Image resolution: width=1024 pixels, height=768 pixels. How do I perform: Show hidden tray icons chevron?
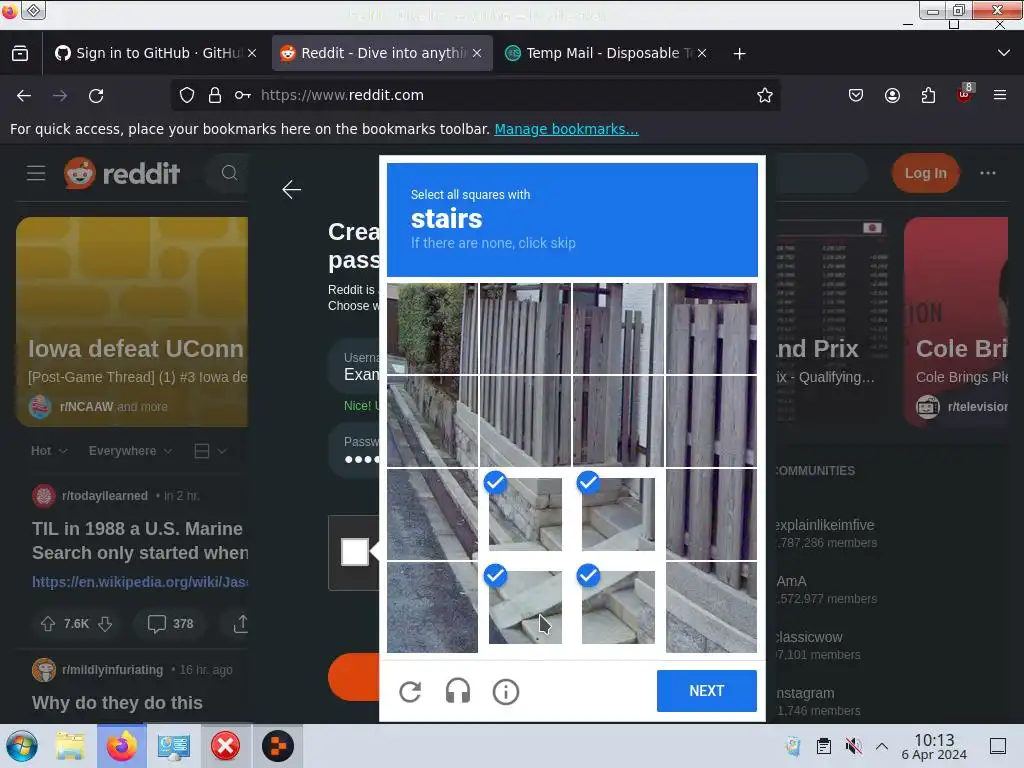tap(882, 746)
